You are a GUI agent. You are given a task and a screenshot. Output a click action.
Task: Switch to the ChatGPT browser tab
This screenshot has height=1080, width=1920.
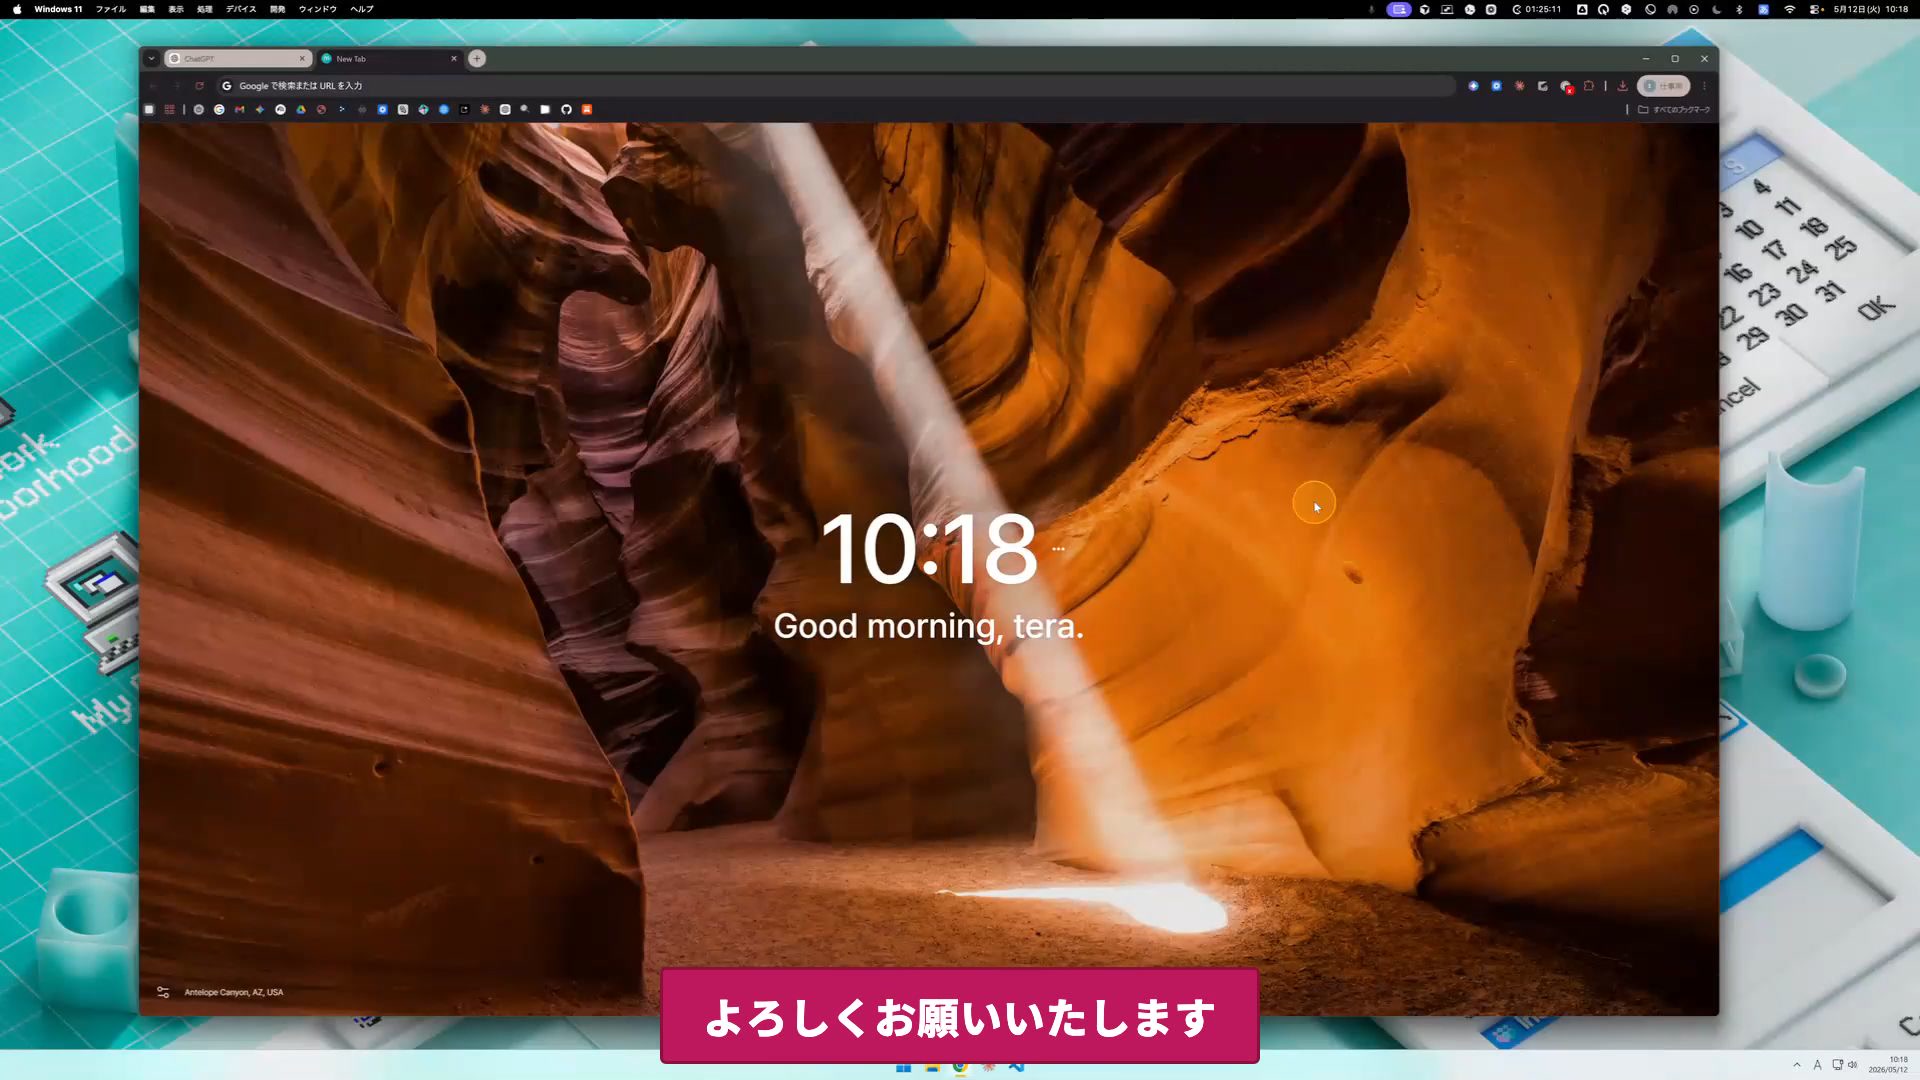[x=237, y=59]
